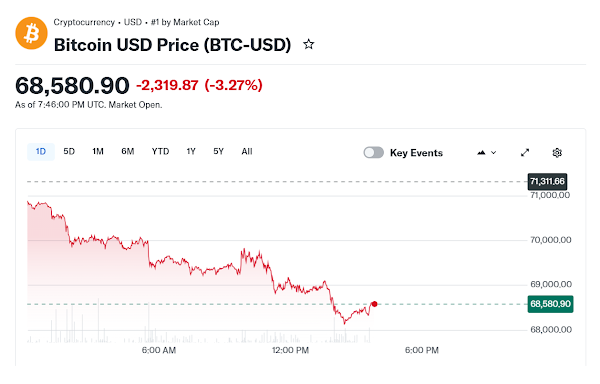Add BTC-USD to watchlist with star icon
The height and width of the screenshot is (384, 600).
(308, 44)
